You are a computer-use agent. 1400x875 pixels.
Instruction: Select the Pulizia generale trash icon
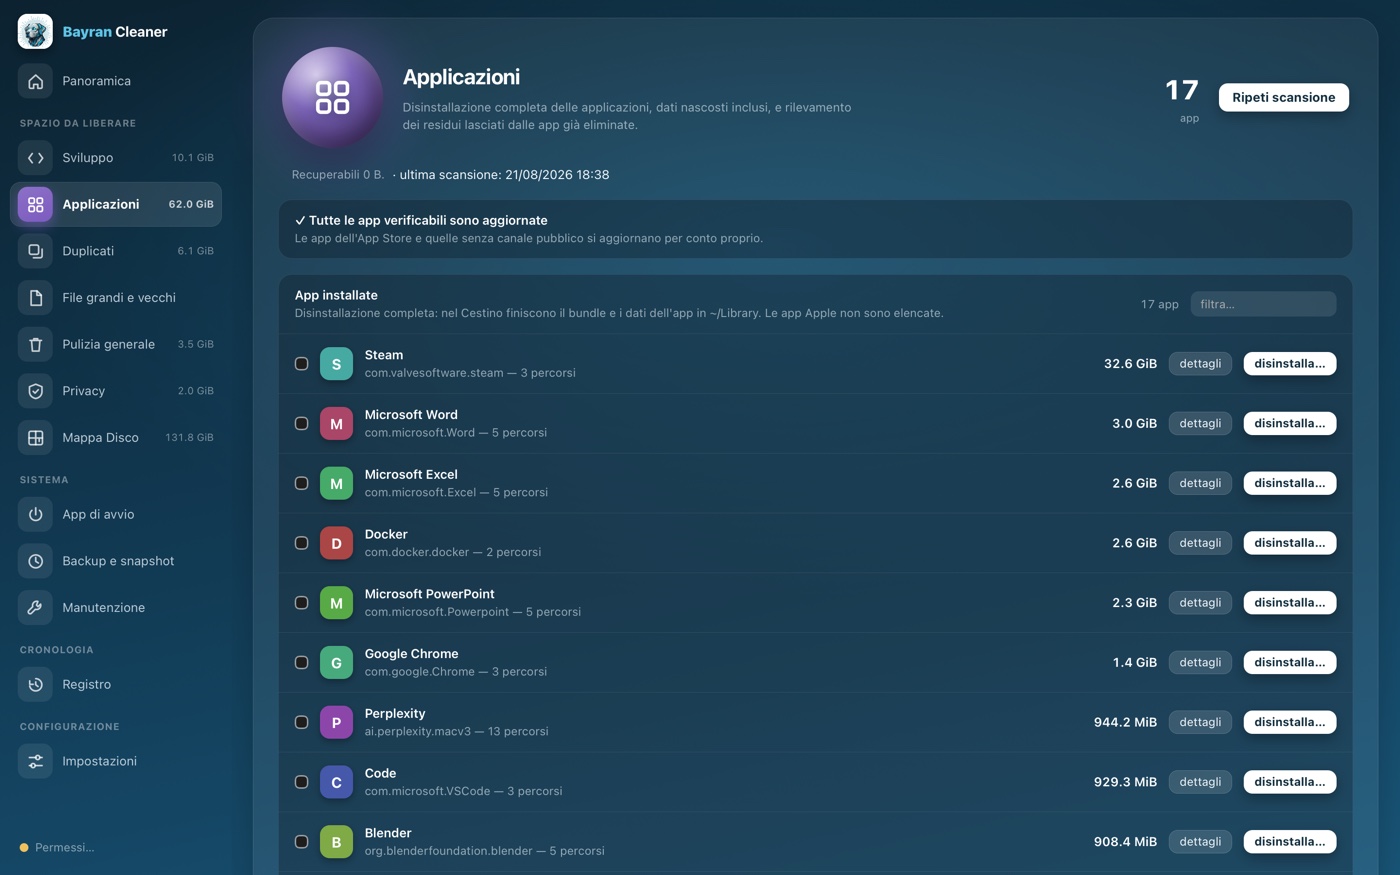[x=35, y=344]
